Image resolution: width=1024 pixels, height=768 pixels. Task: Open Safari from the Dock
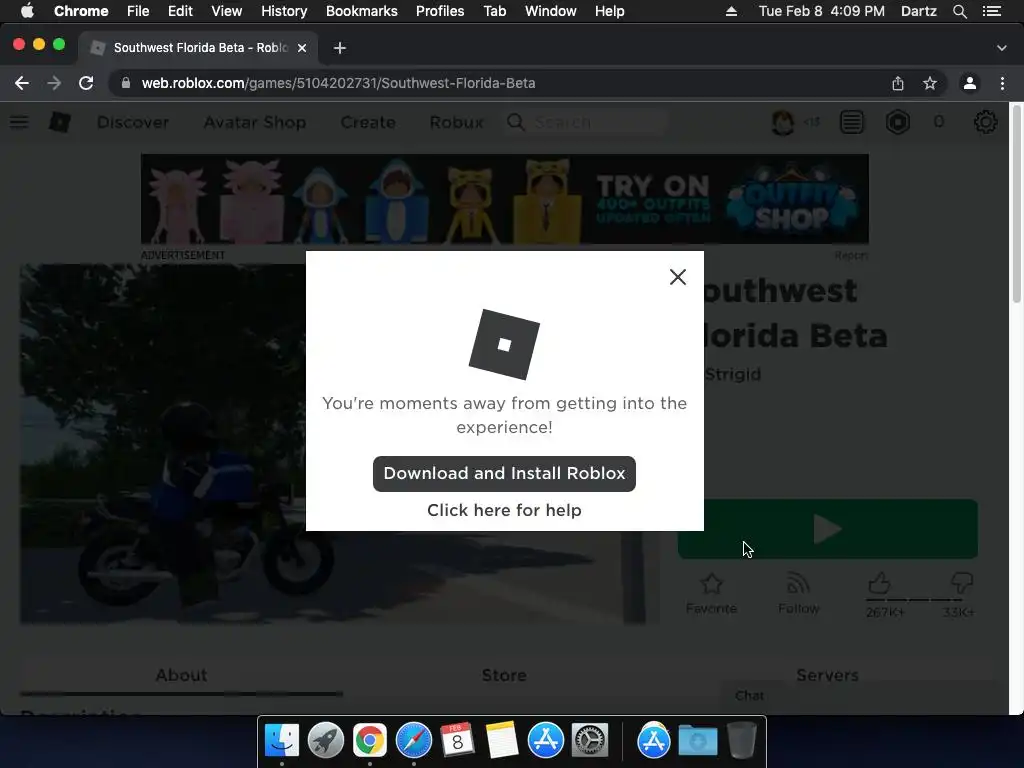(x=413, y=740)
